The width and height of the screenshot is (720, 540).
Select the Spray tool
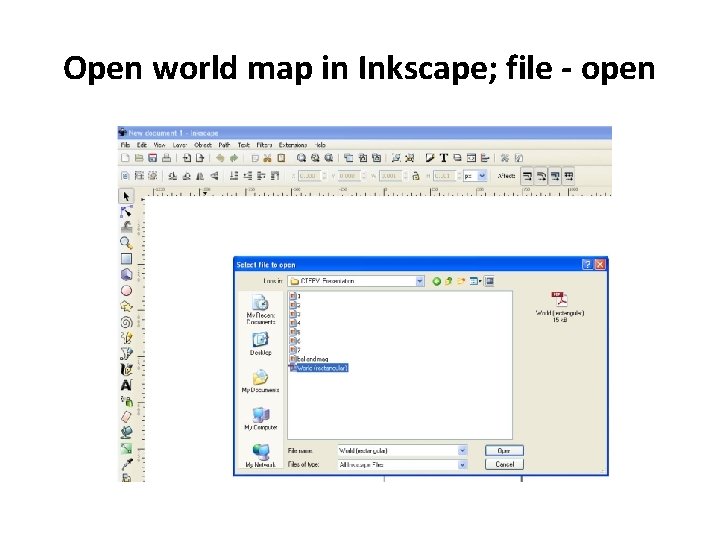point(126,401)
